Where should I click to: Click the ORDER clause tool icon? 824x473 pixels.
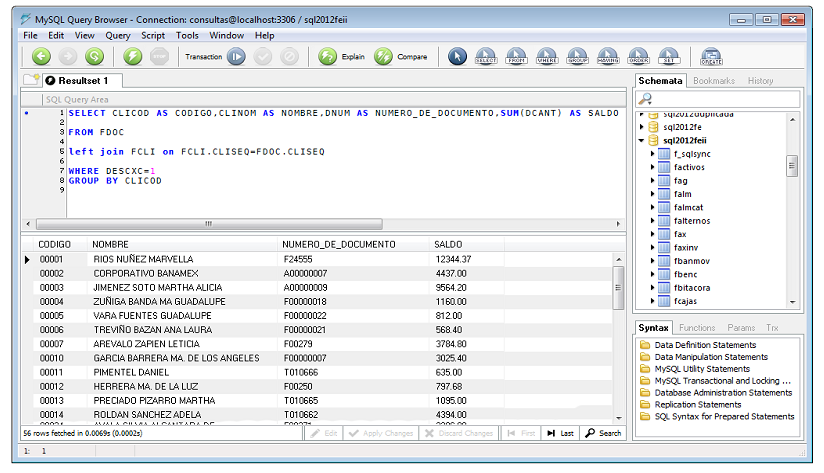(638, 56)
